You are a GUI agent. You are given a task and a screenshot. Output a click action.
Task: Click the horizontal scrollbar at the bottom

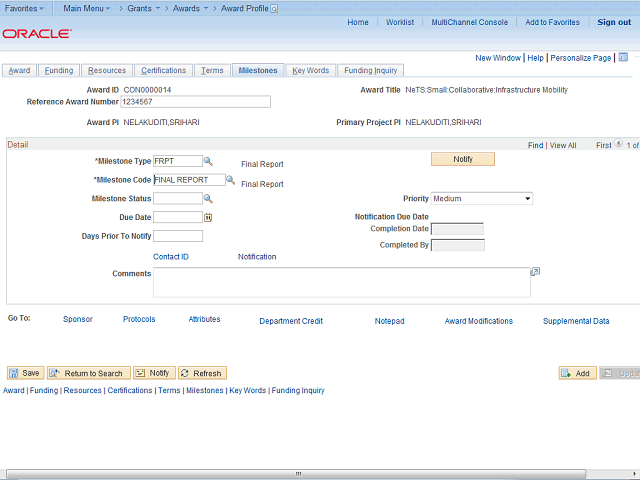[x=296, y=473]
